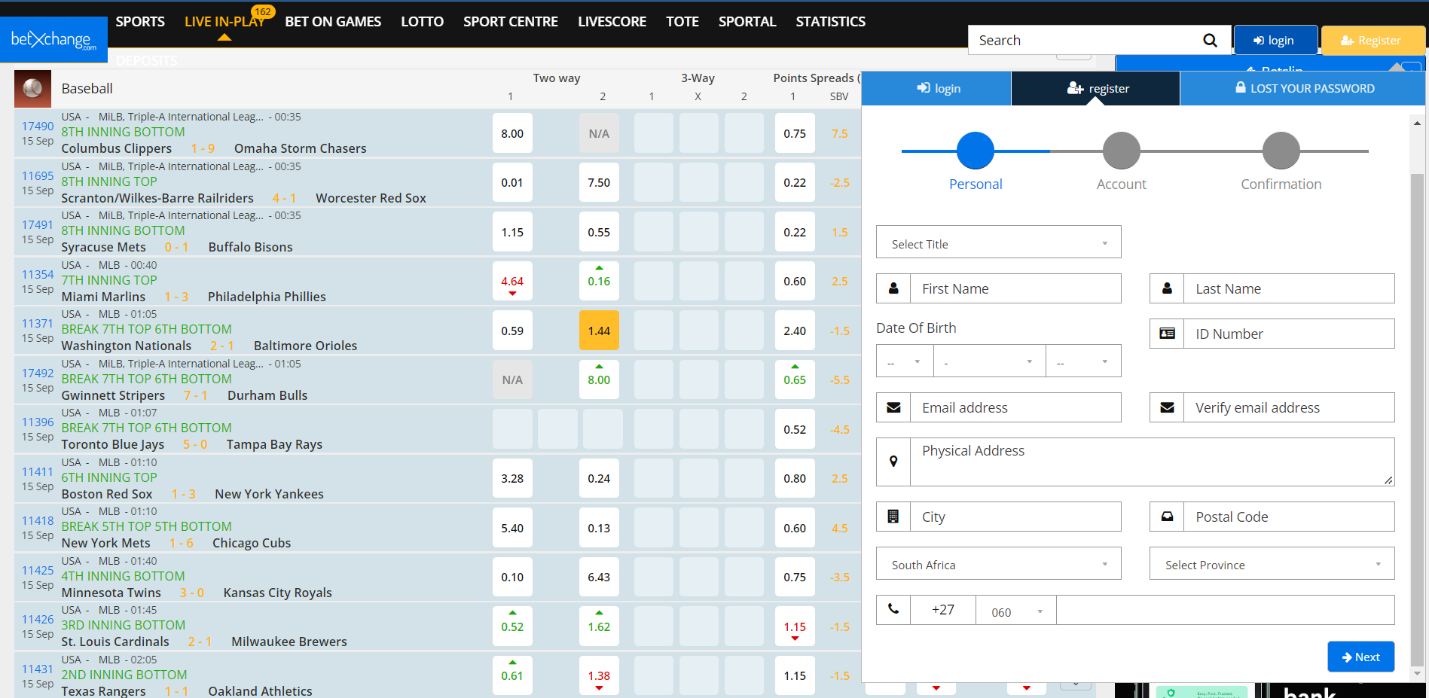Click the phone icon beside +27

tap(893, 610)
